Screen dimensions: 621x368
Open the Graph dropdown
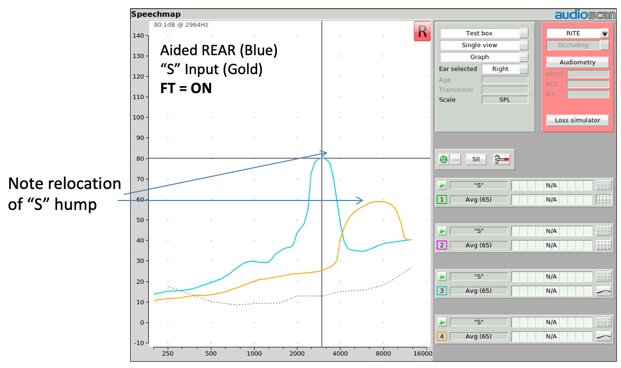pyautogui.click(x=484, y=57)
